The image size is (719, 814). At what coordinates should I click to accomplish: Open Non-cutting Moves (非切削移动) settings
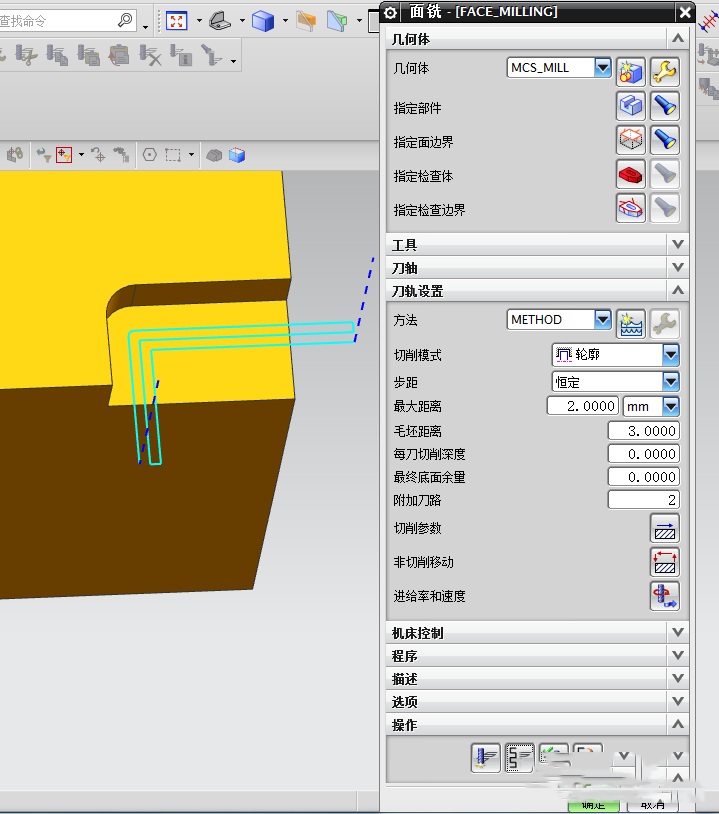pos(664,562)
